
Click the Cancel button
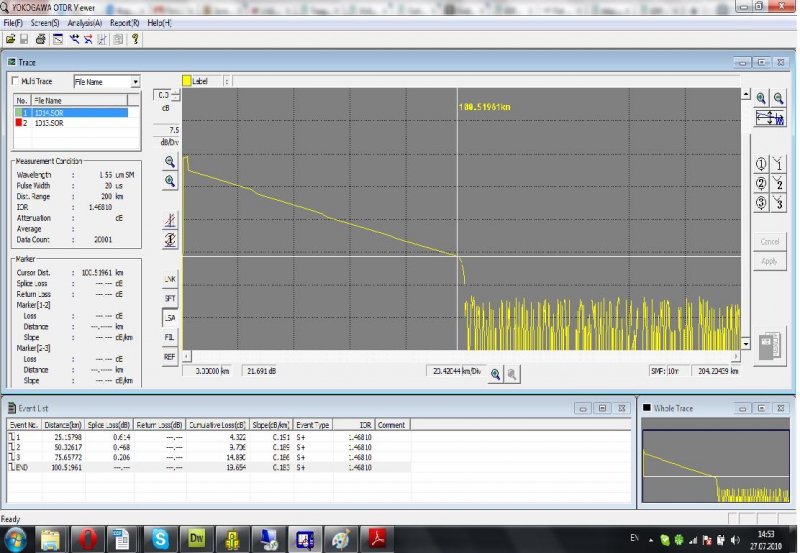click(x=770, y=241)
